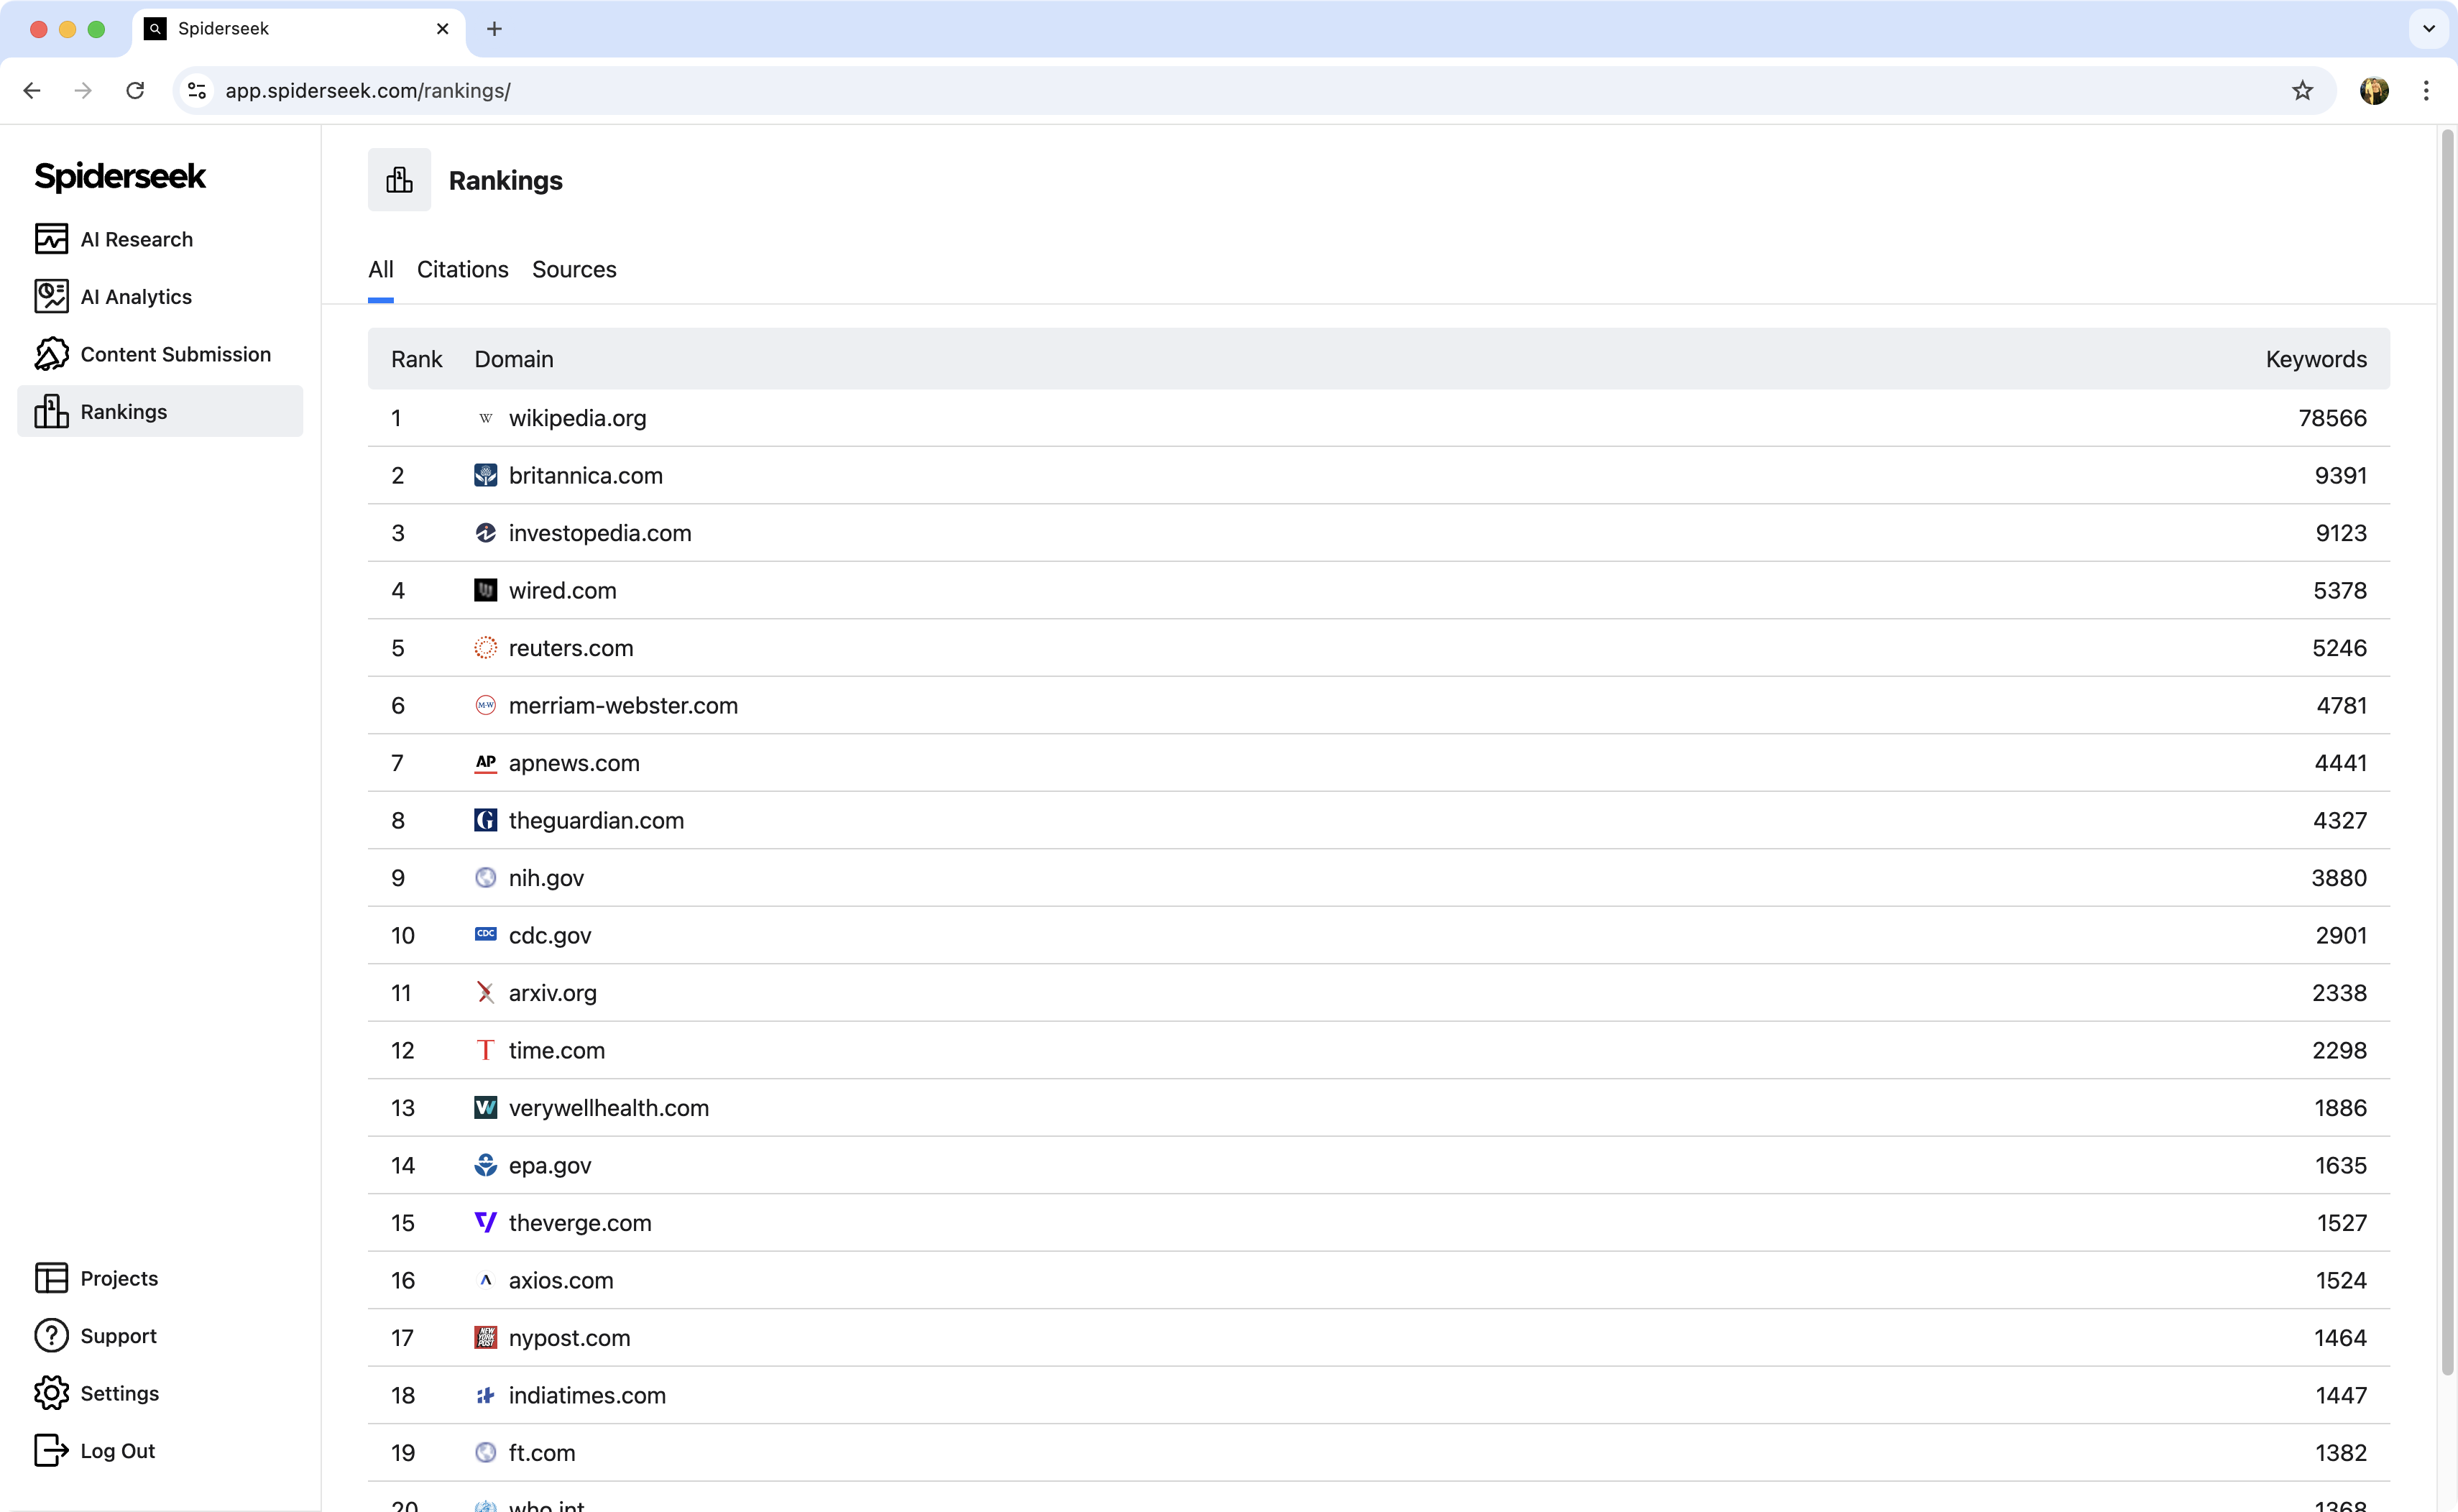This screenshot has width=2458, height=1512.
Task: Click the investopedia.com domain name
Action: pos(600,533)
